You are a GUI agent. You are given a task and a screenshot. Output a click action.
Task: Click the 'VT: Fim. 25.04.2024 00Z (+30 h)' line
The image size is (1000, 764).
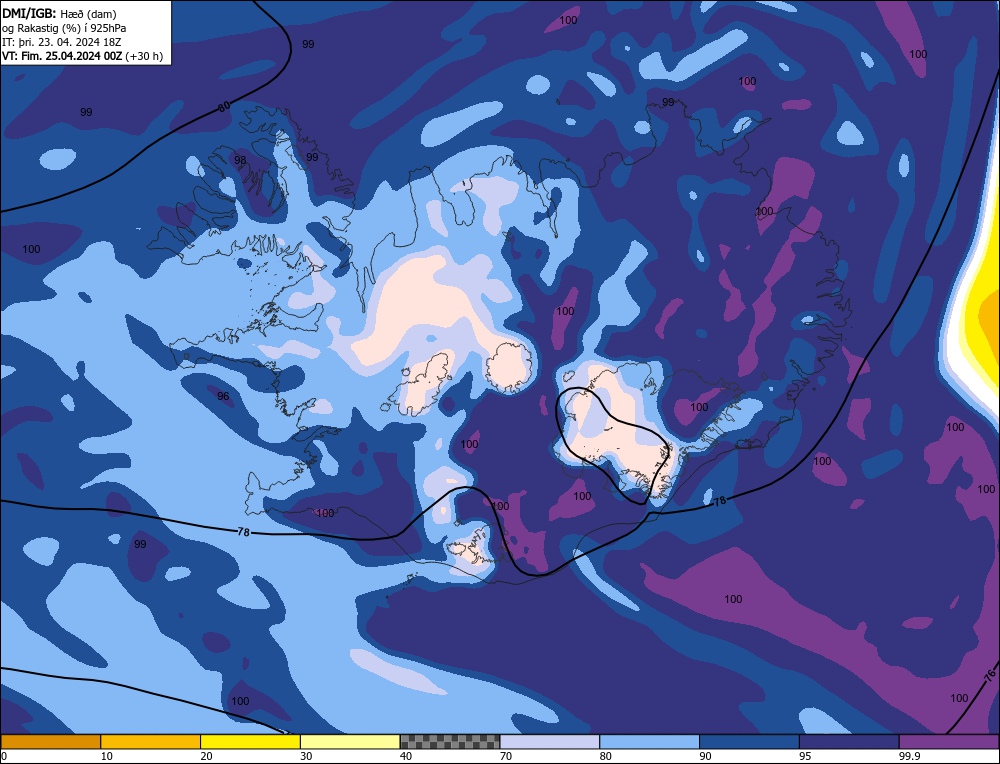pyautogui.click(x=82, y=55)
